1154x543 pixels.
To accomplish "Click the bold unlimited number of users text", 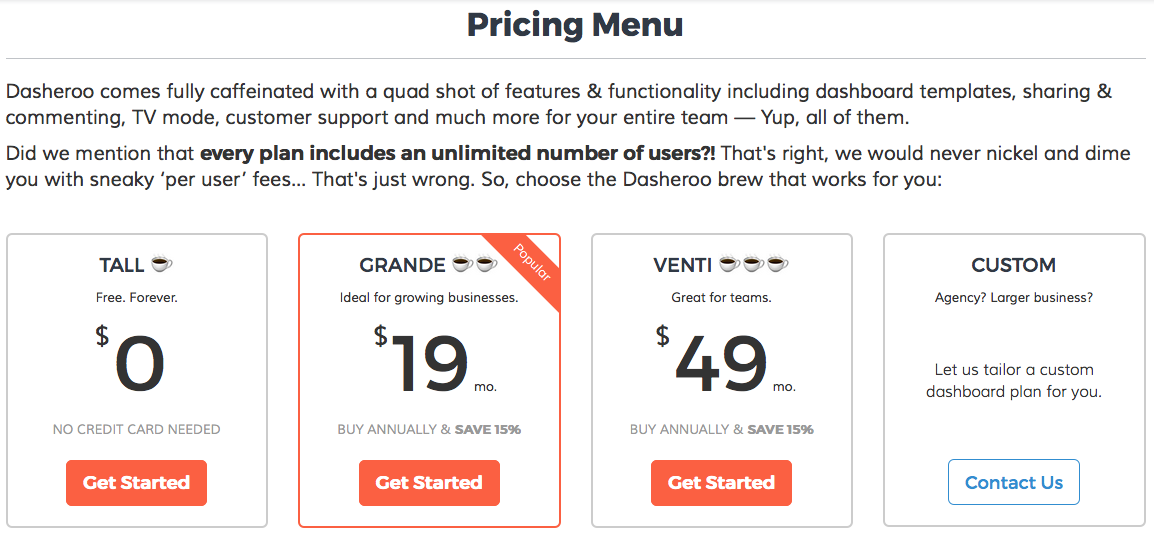I will (457, 154).
